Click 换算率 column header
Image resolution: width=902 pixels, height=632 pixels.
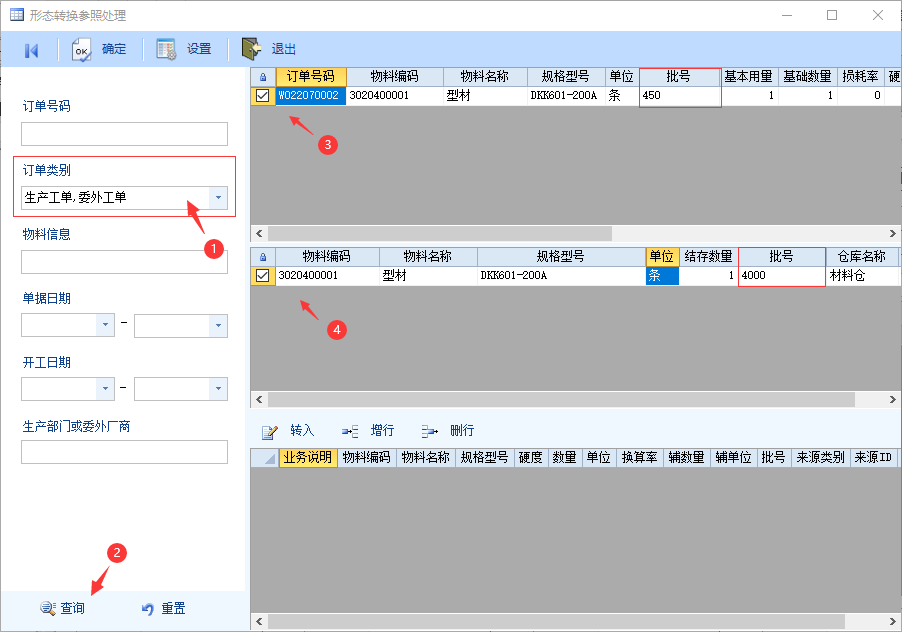[639, 458]
